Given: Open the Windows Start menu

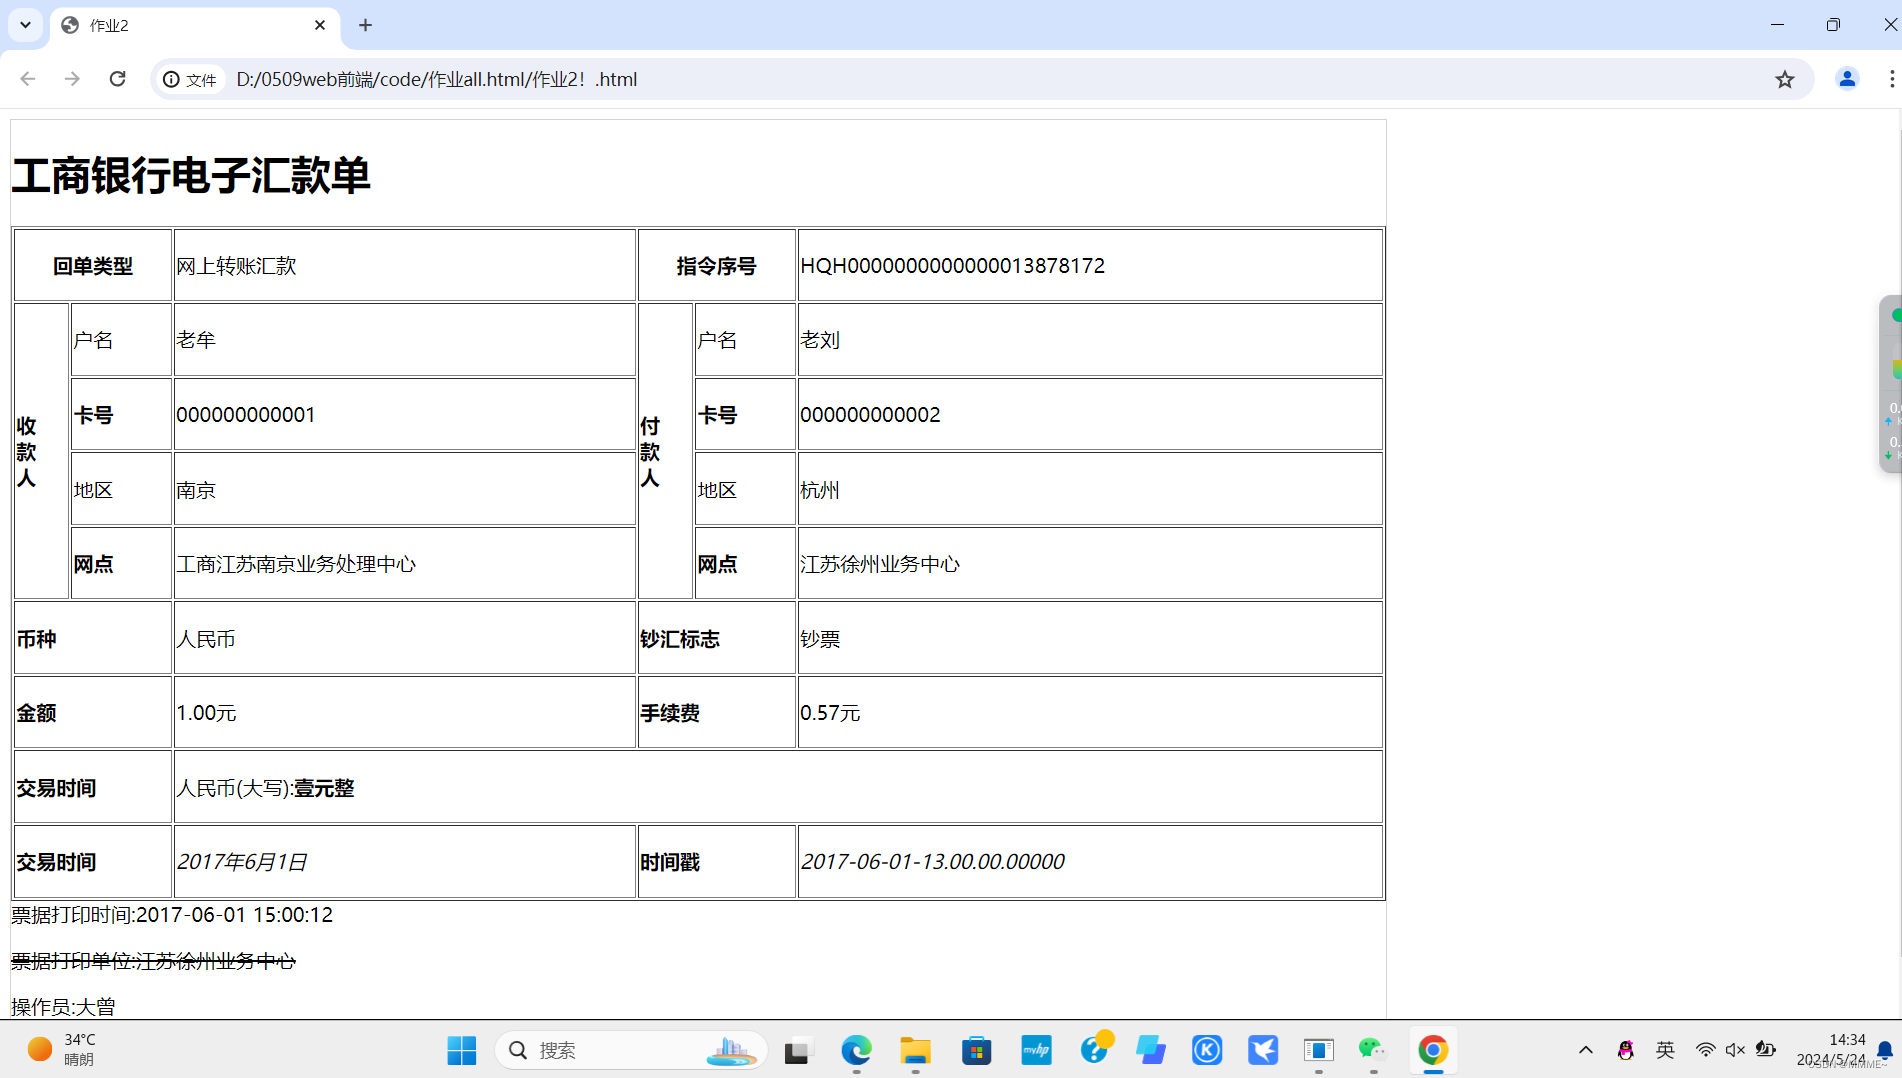Looking at the screenshot, I should pos(461,1050).
